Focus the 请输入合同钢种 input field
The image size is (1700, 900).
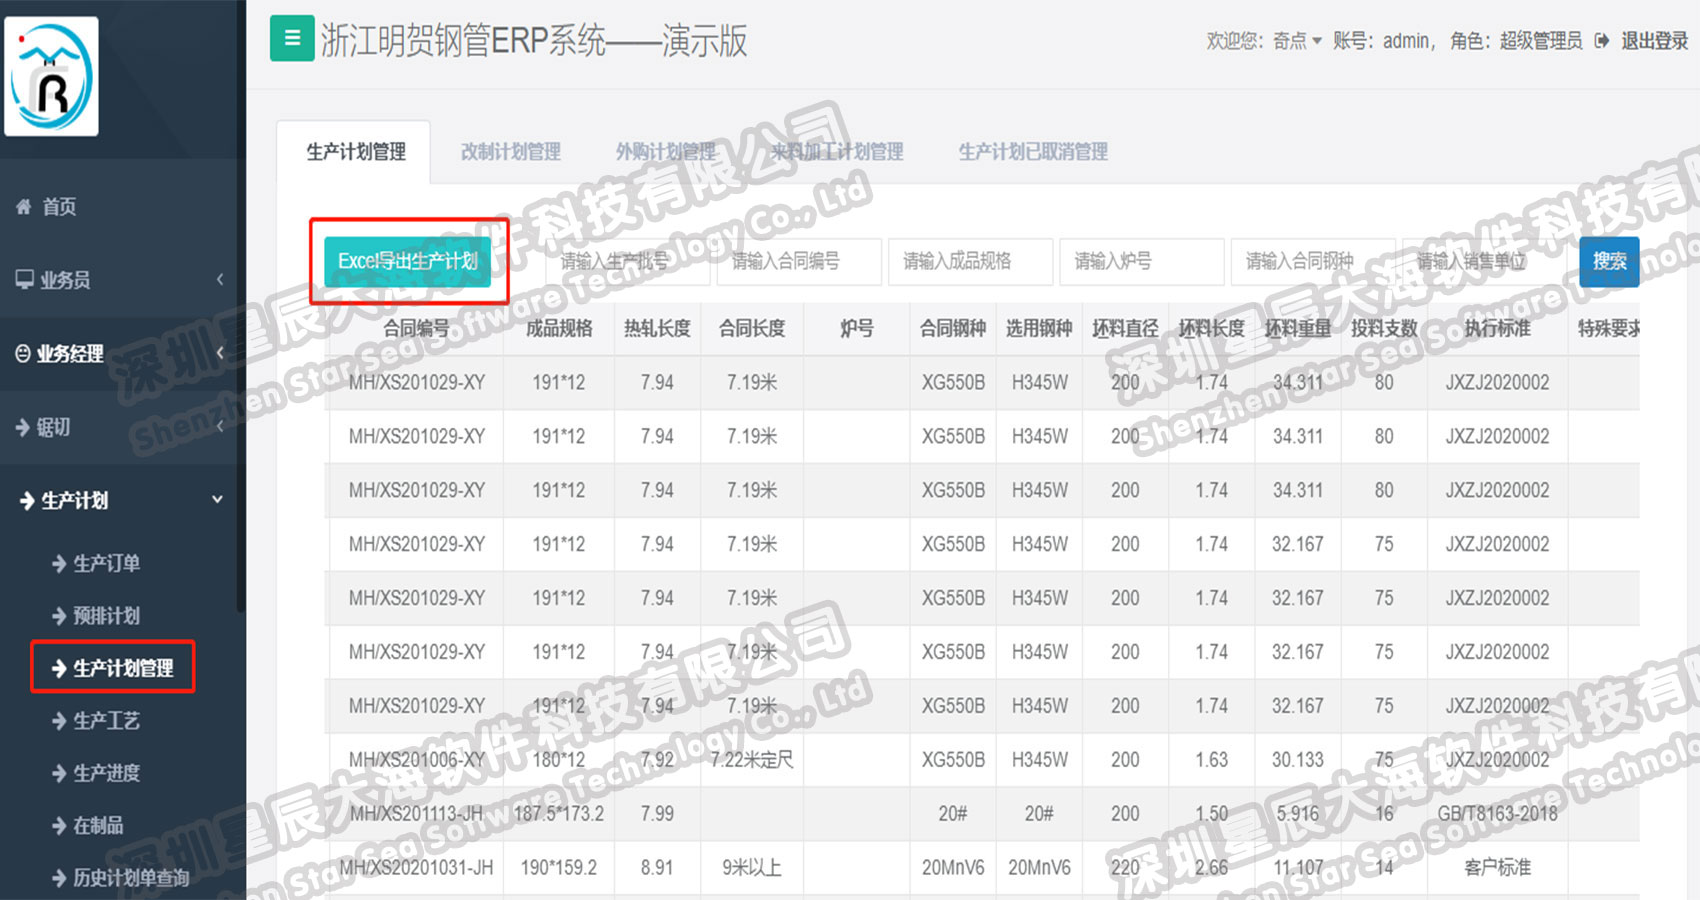pyautogui.click(x=1313, y=262)
